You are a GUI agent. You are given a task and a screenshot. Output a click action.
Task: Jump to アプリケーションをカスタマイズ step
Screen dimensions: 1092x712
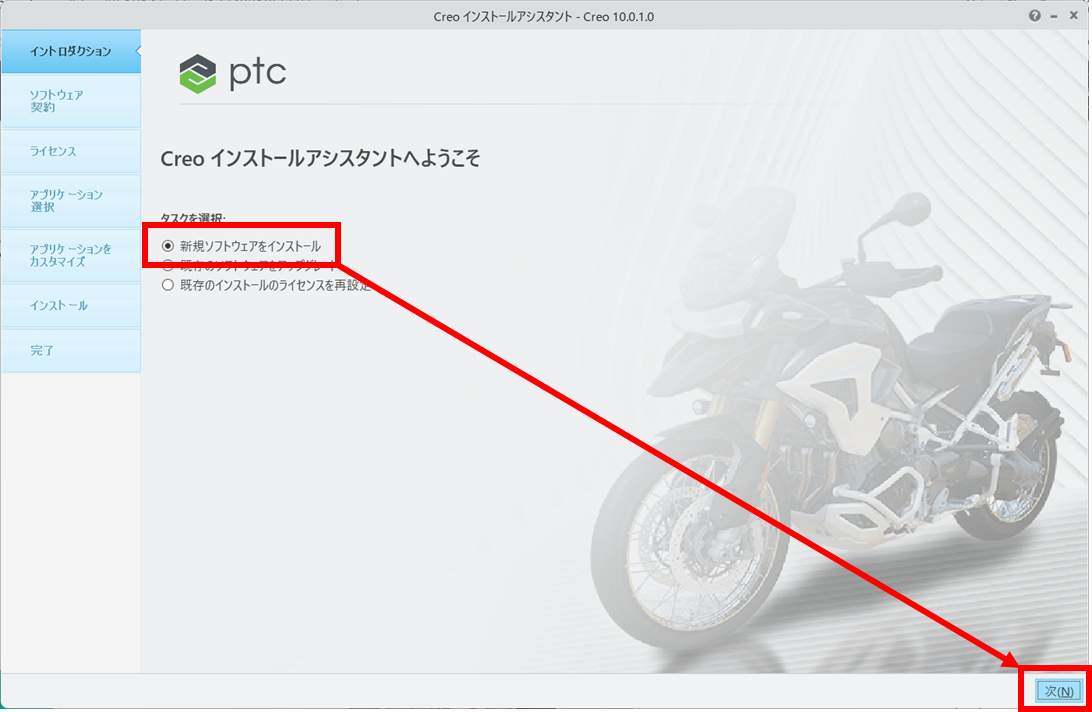pyautogui.click(x=70, y=255)
